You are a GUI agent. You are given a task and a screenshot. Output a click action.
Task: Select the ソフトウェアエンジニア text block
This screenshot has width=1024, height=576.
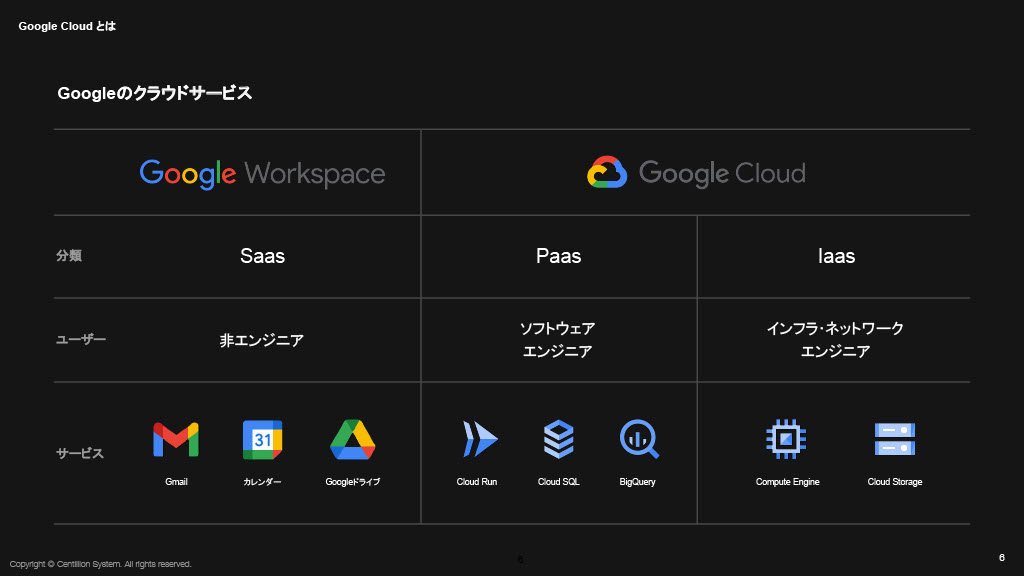558,340
